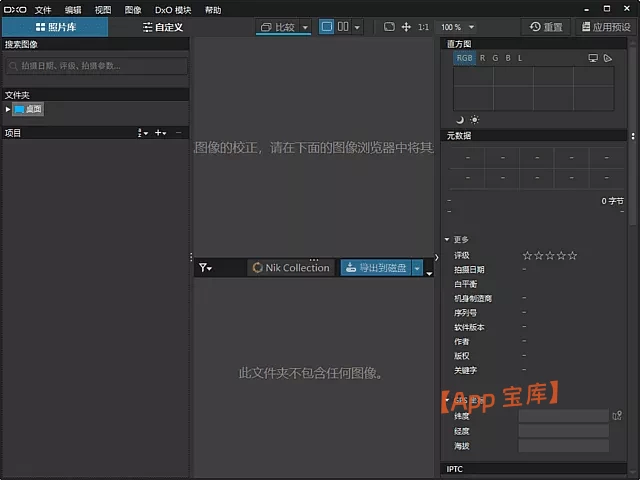Select the 桌面 folder
640x480 pixels.
click(28, 109)
